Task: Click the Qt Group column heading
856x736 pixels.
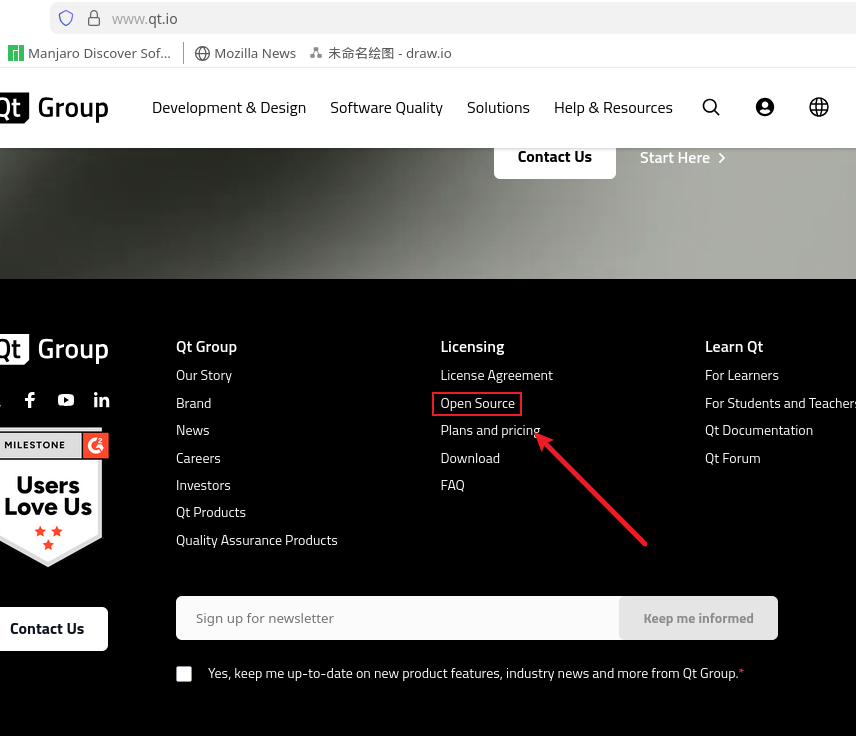Action: [x=206, y=347]
